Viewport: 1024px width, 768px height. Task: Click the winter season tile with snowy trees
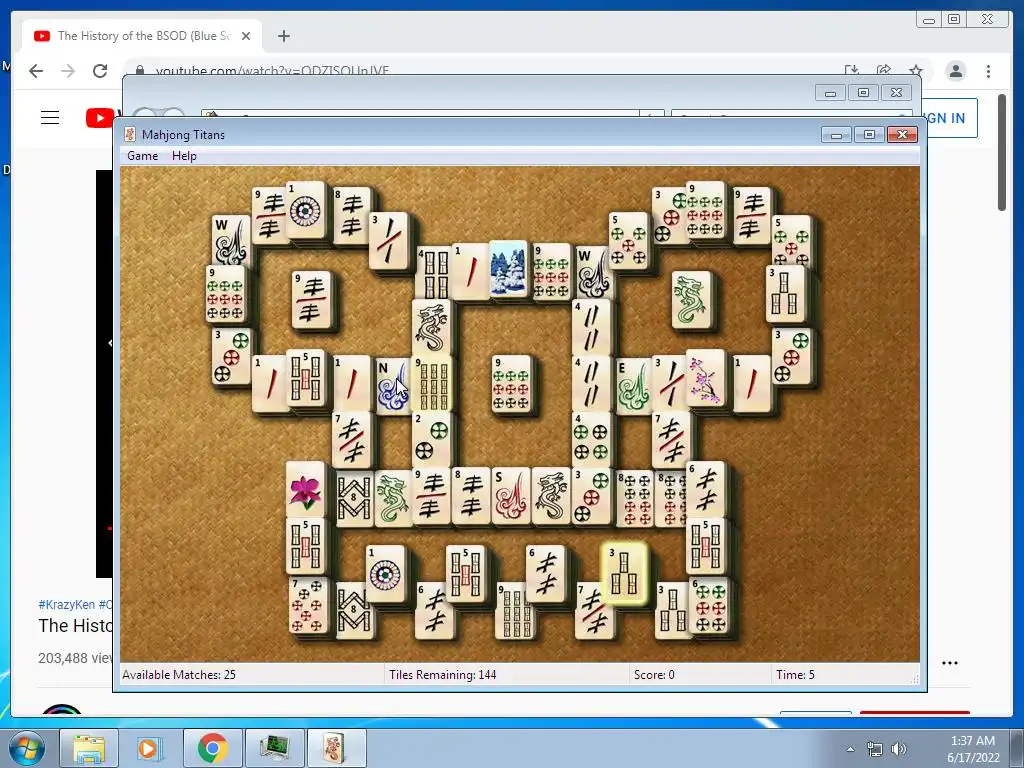[508, 269]
